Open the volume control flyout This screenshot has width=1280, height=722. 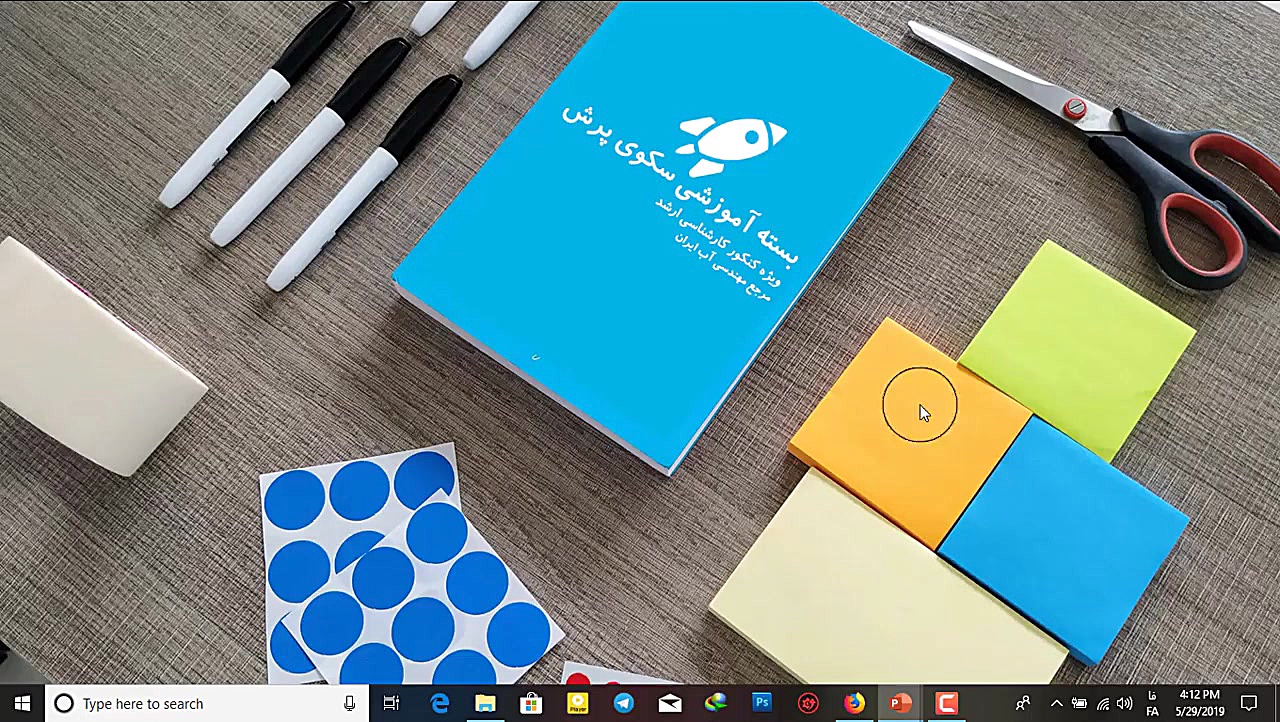1124,703
